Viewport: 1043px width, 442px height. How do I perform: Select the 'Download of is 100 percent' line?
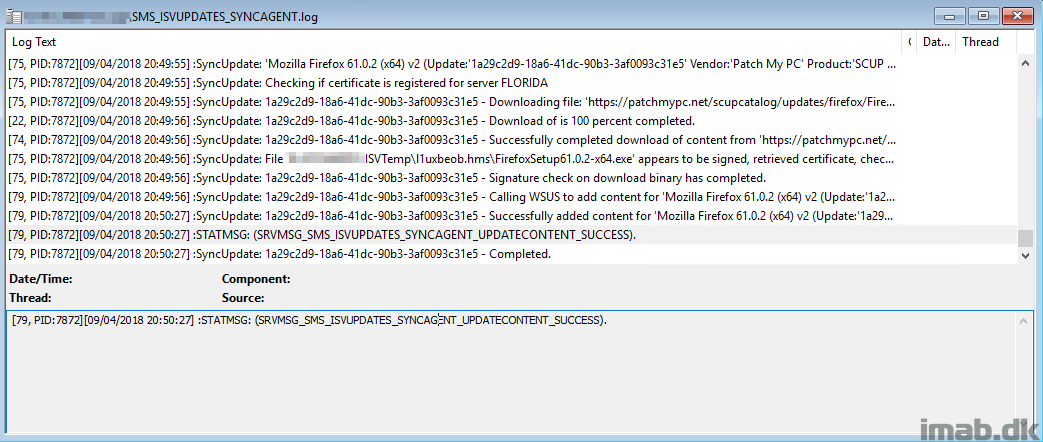[512, 121]
